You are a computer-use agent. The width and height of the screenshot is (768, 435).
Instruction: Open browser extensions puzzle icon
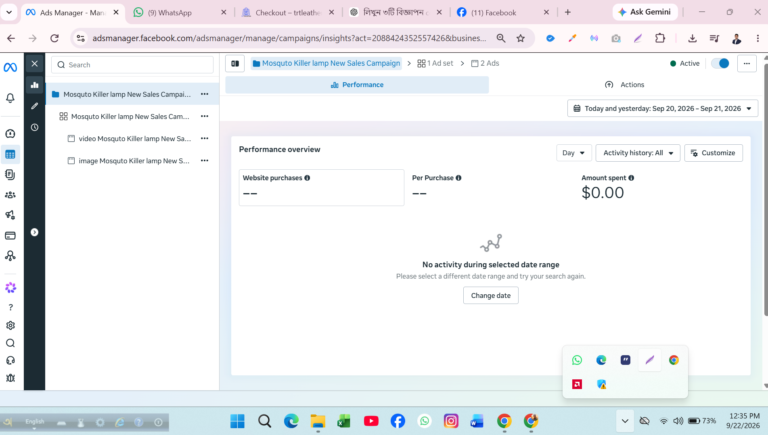pyautogui.click(x=660, y=38)
